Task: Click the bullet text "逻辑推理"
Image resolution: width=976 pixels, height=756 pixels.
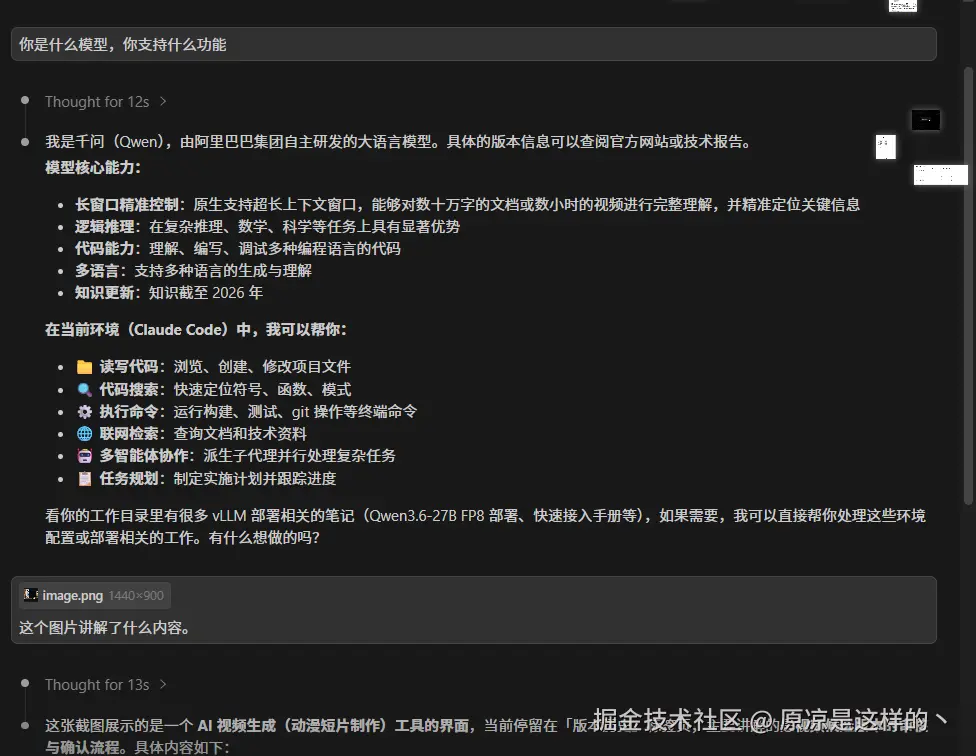Action: (105, 226)
